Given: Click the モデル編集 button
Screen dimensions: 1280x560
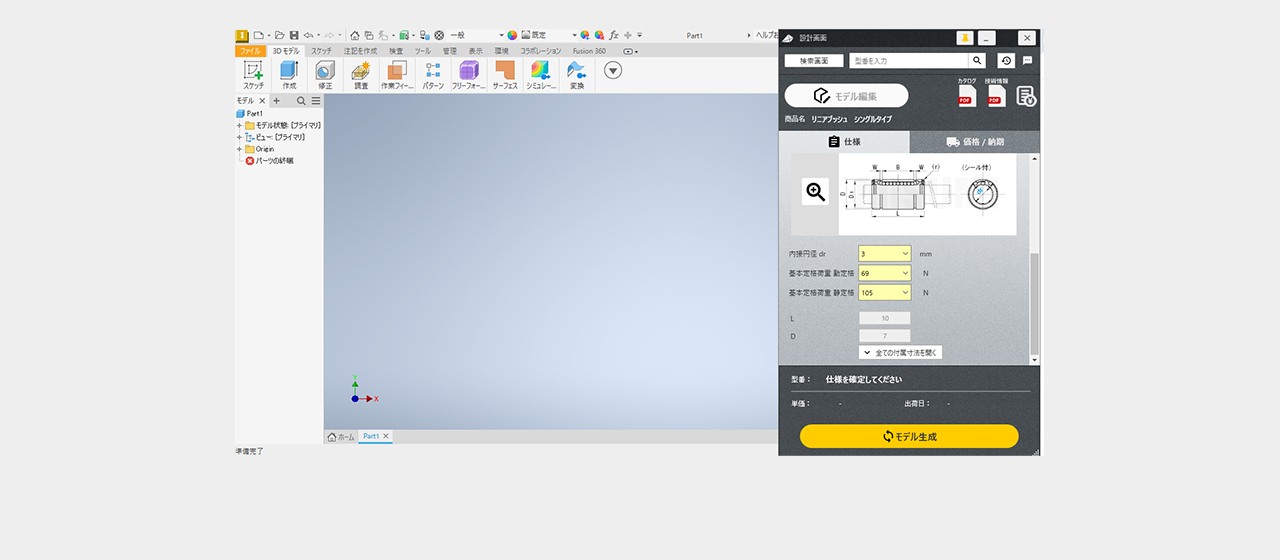Looking at the screenshot, I should pos(846,96).
